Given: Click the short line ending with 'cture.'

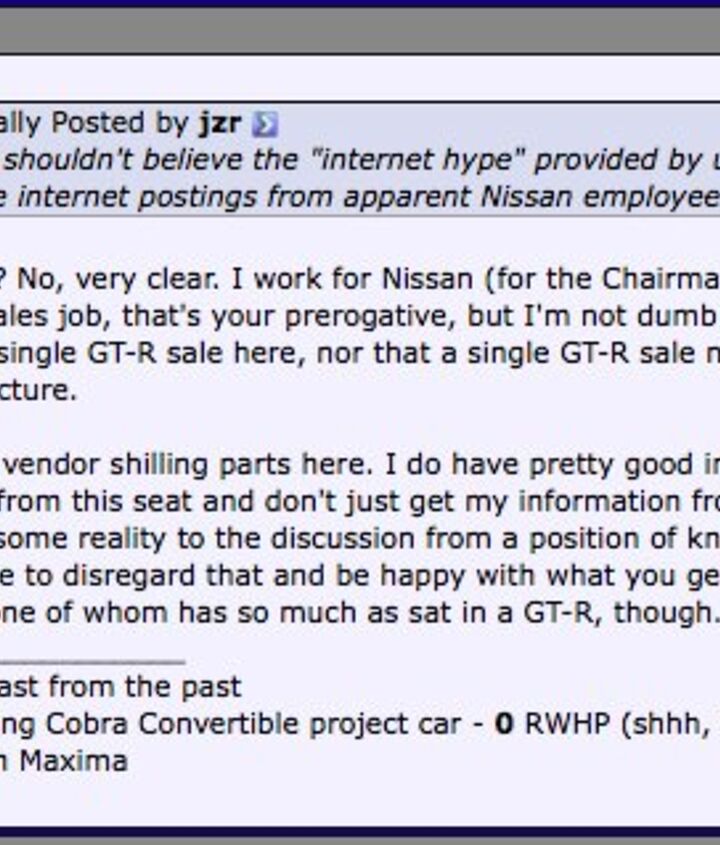Looking at the screenshot, I should tap(38, 389).
